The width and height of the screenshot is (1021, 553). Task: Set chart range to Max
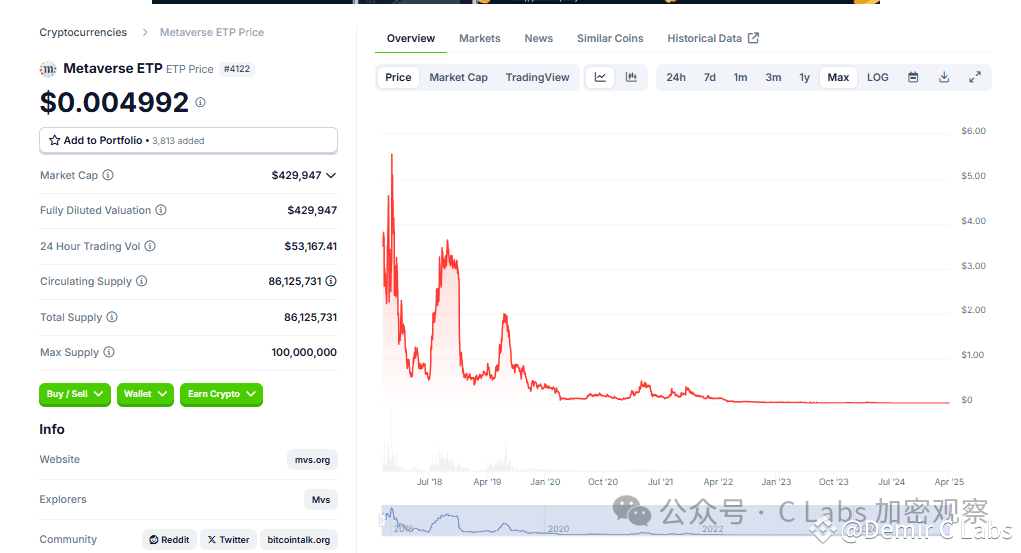tap(838, 77)
